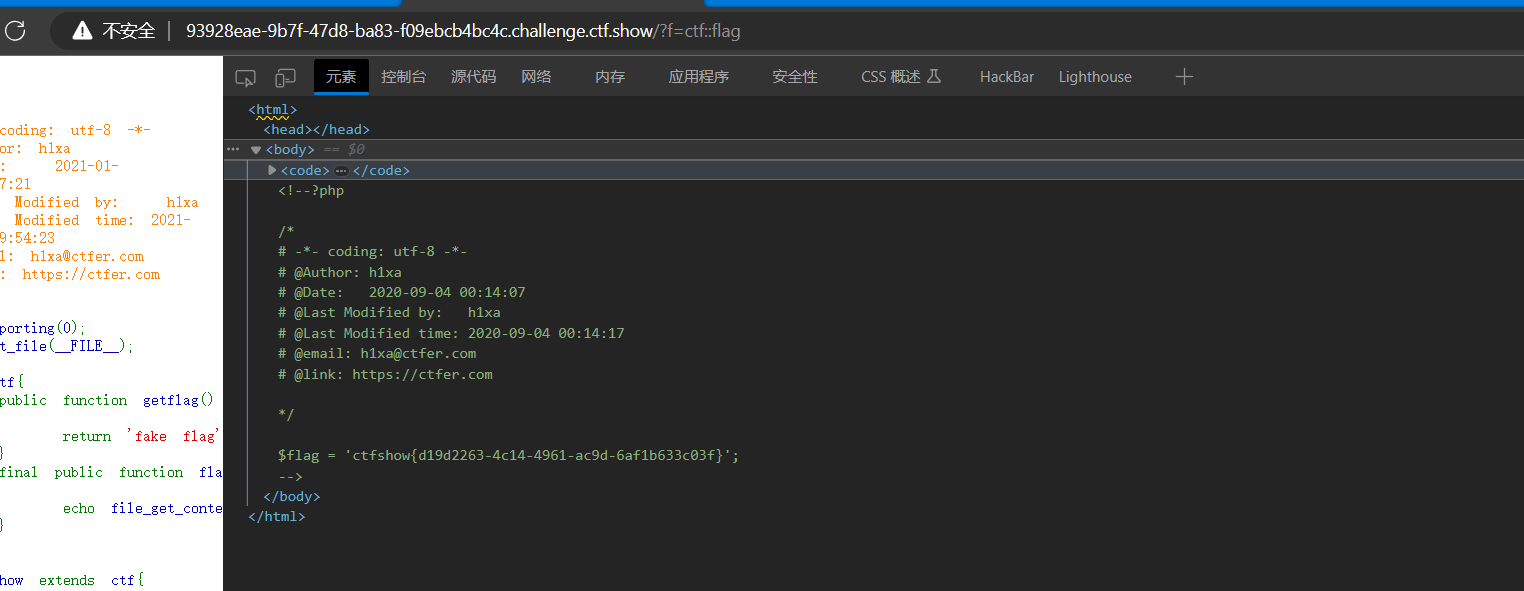Click the not-secure warning triangle icon
Screen dimensions: 1524x591
point(83,31)
